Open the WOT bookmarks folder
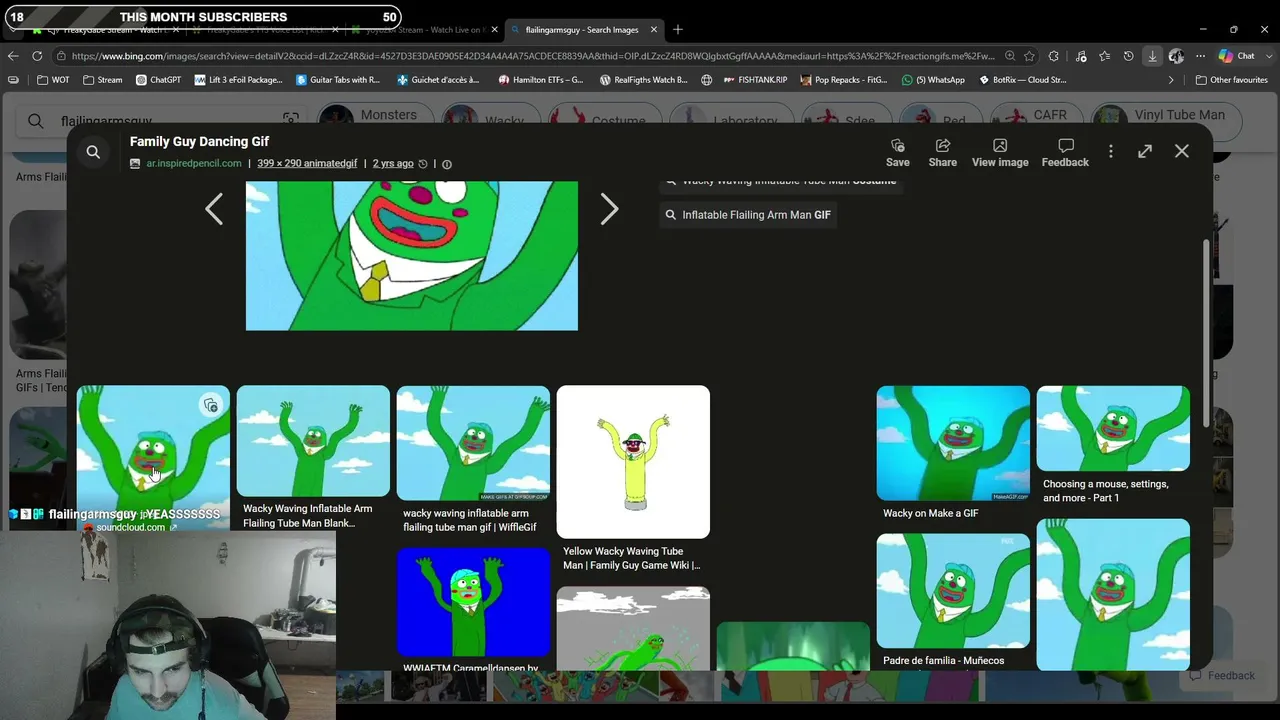Screen dimensions: 1280x720 point(53,80)
